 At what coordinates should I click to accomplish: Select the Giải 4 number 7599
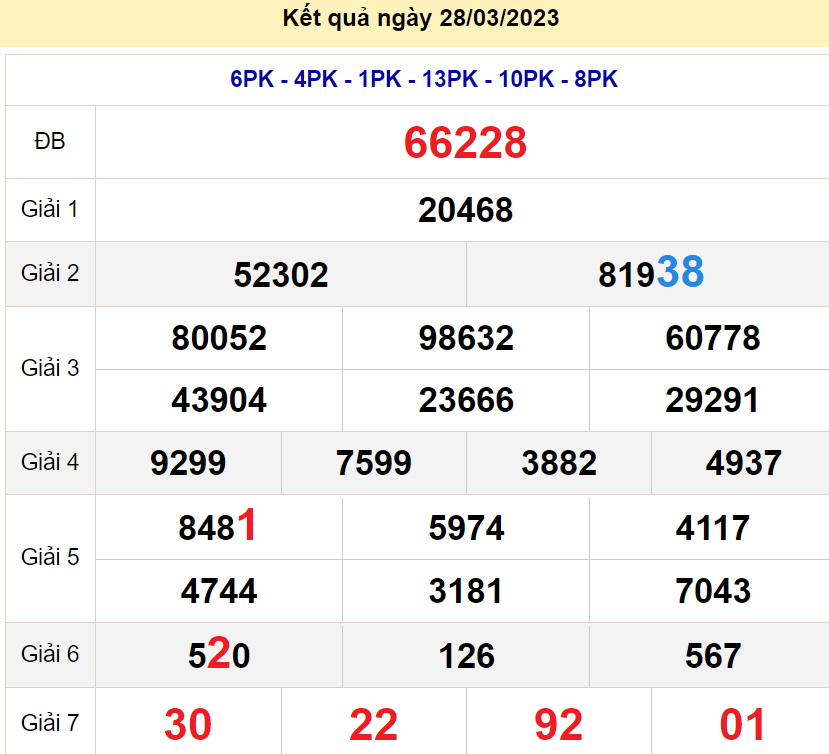[x=374, y=463]
